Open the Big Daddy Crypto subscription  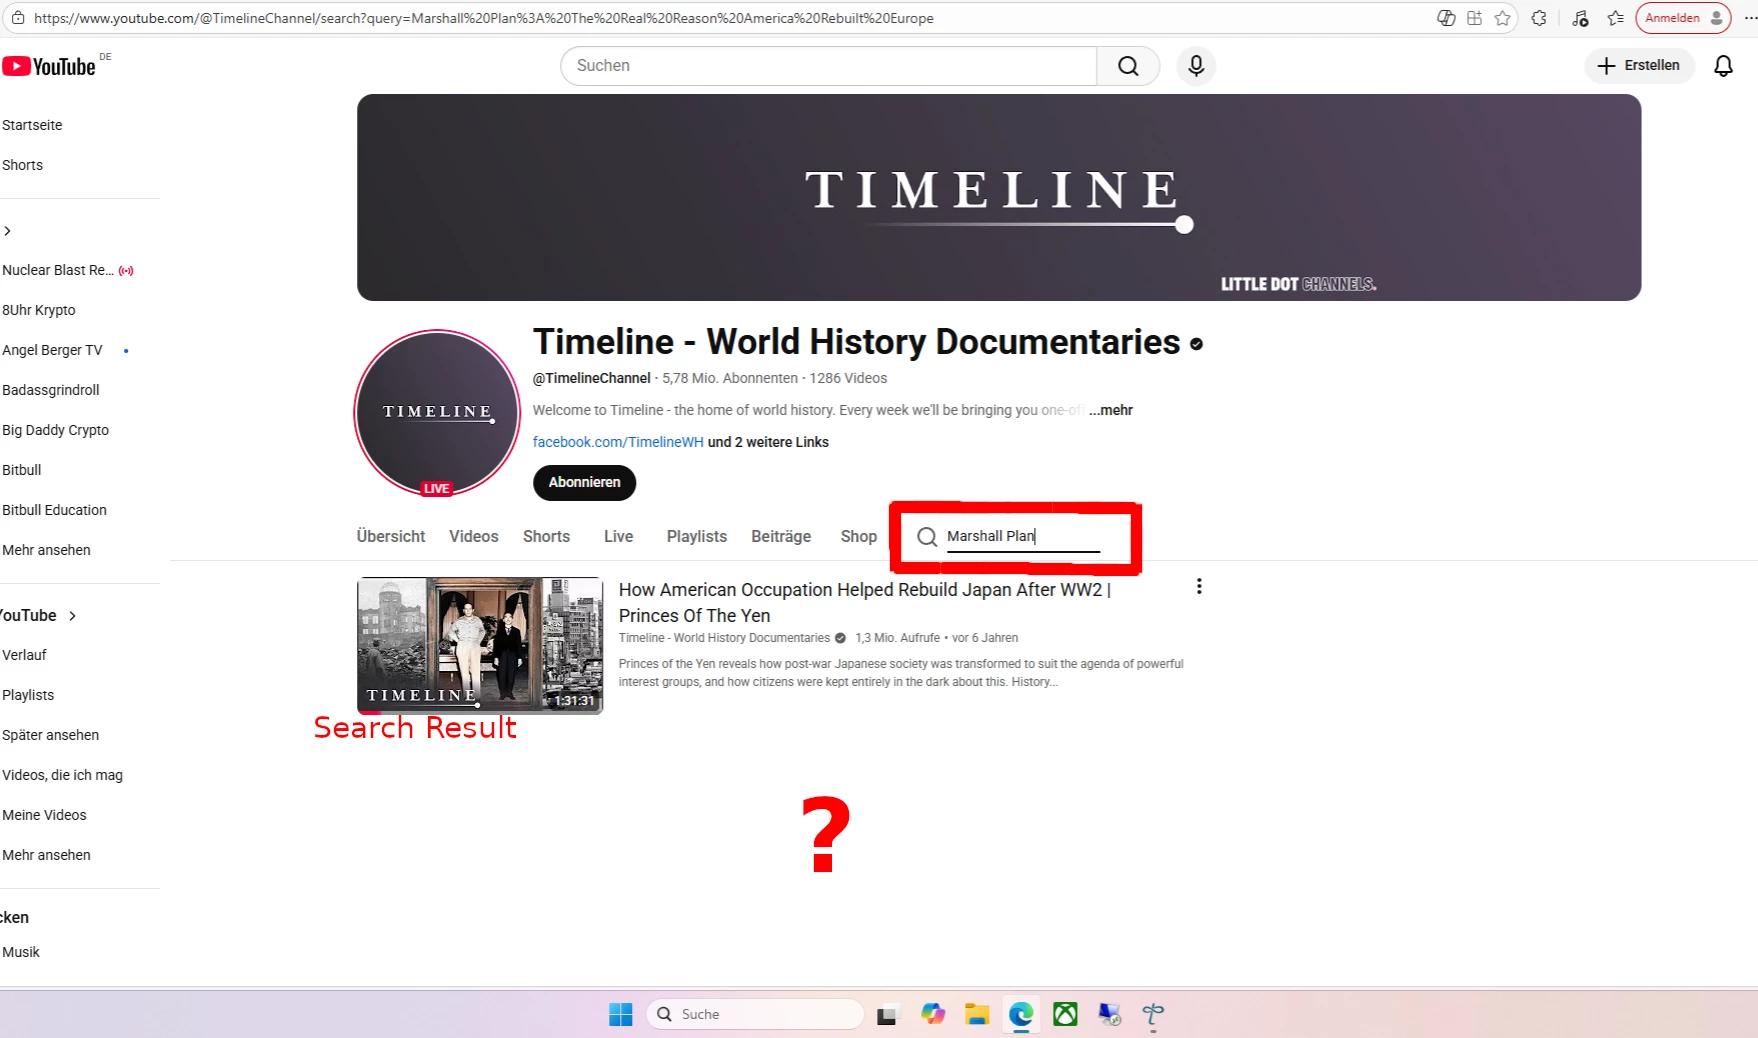coord(55,430)
